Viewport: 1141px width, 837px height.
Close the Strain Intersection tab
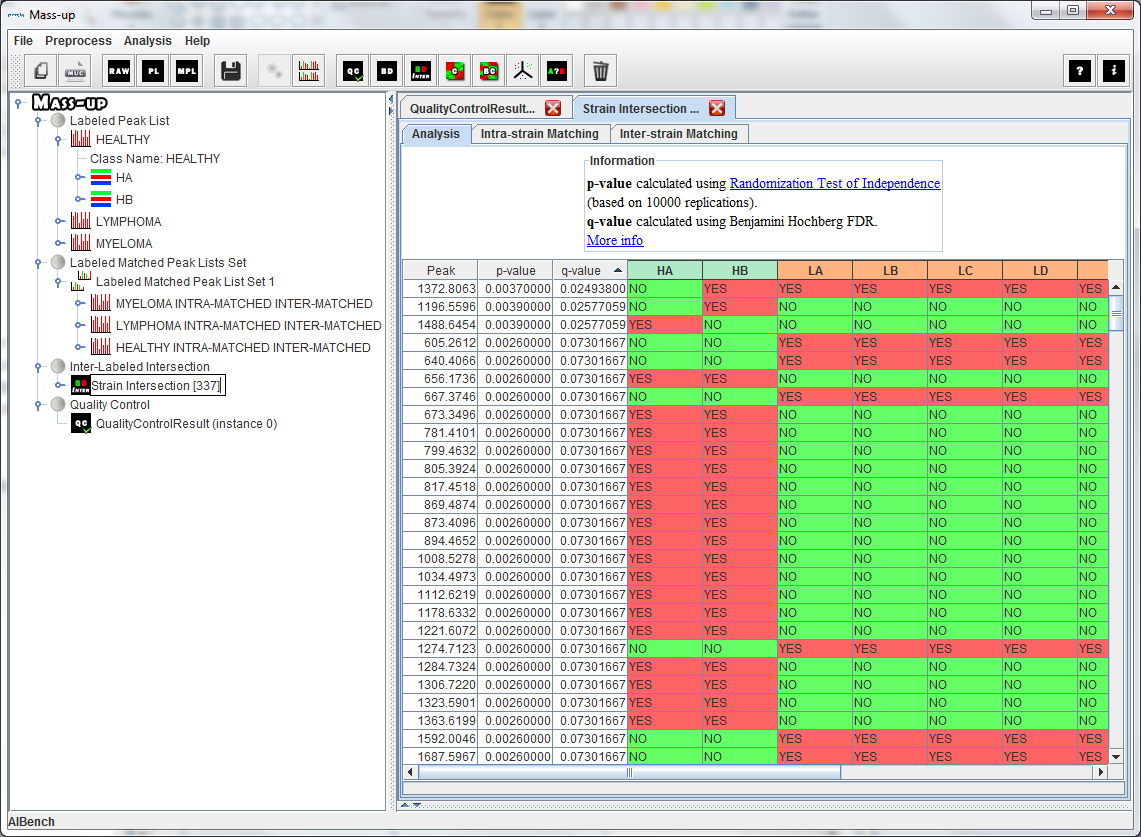(x=717, y=108)
